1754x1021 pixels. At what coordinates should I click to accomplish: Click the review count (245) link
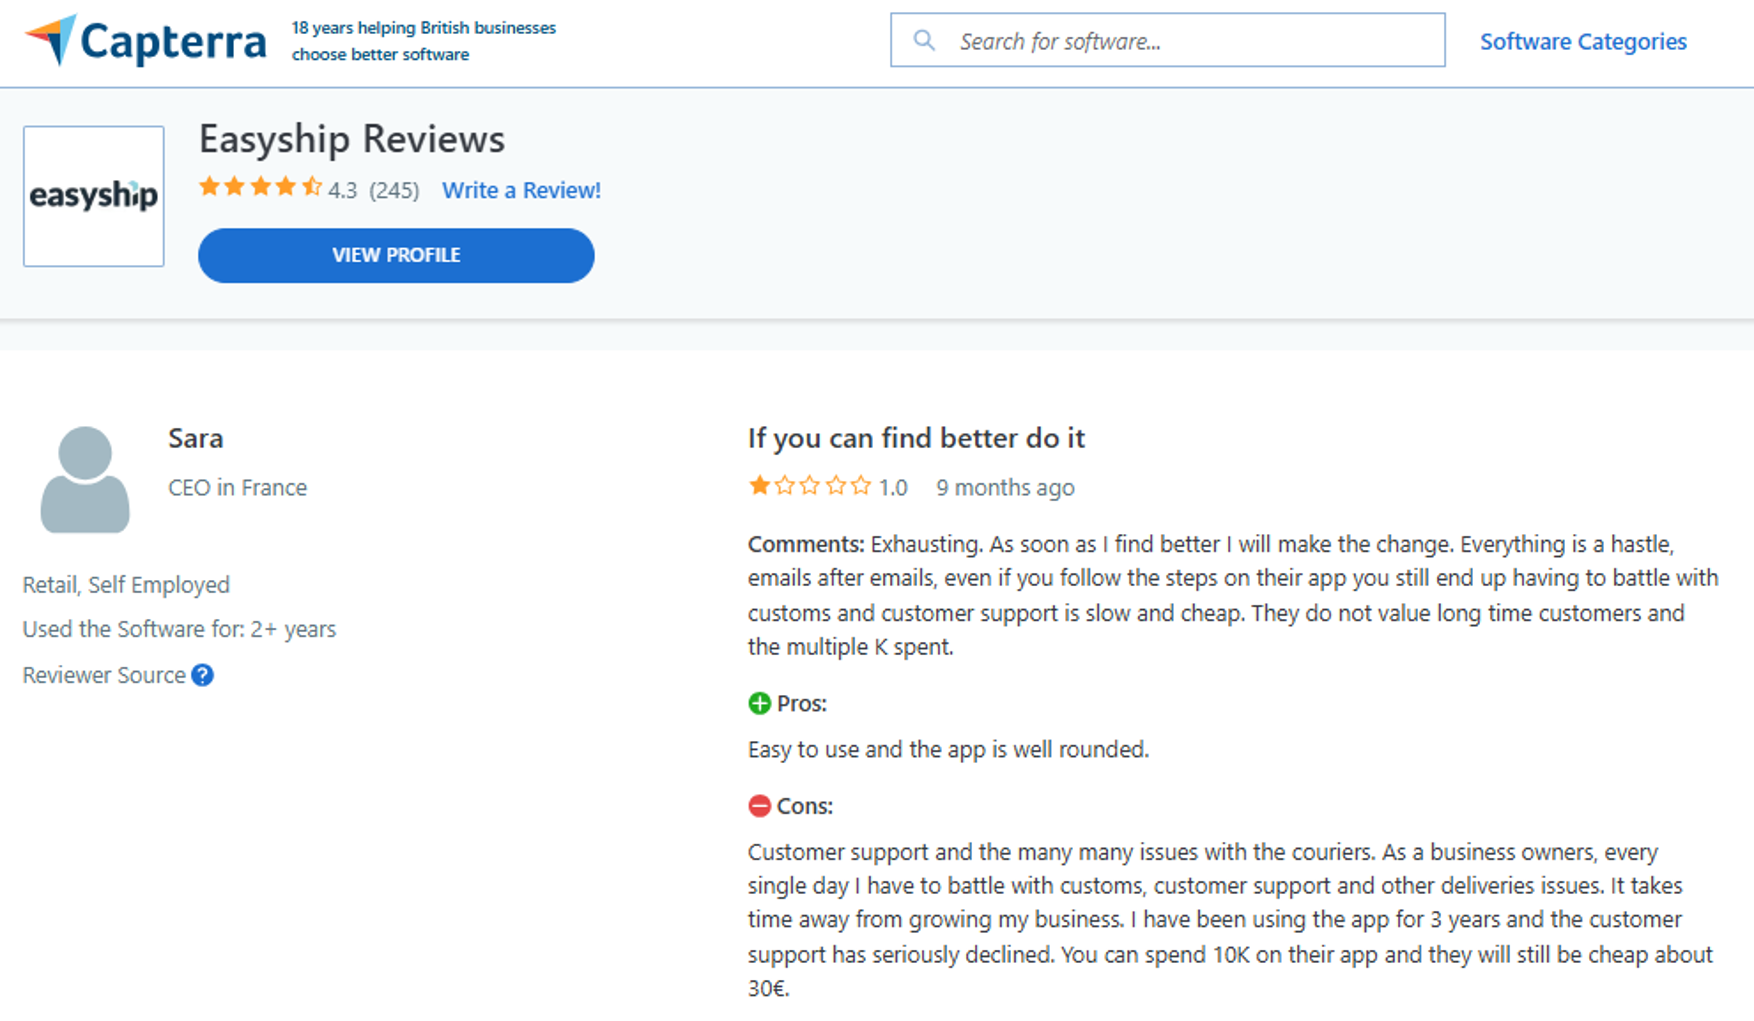tap(394, 190)
